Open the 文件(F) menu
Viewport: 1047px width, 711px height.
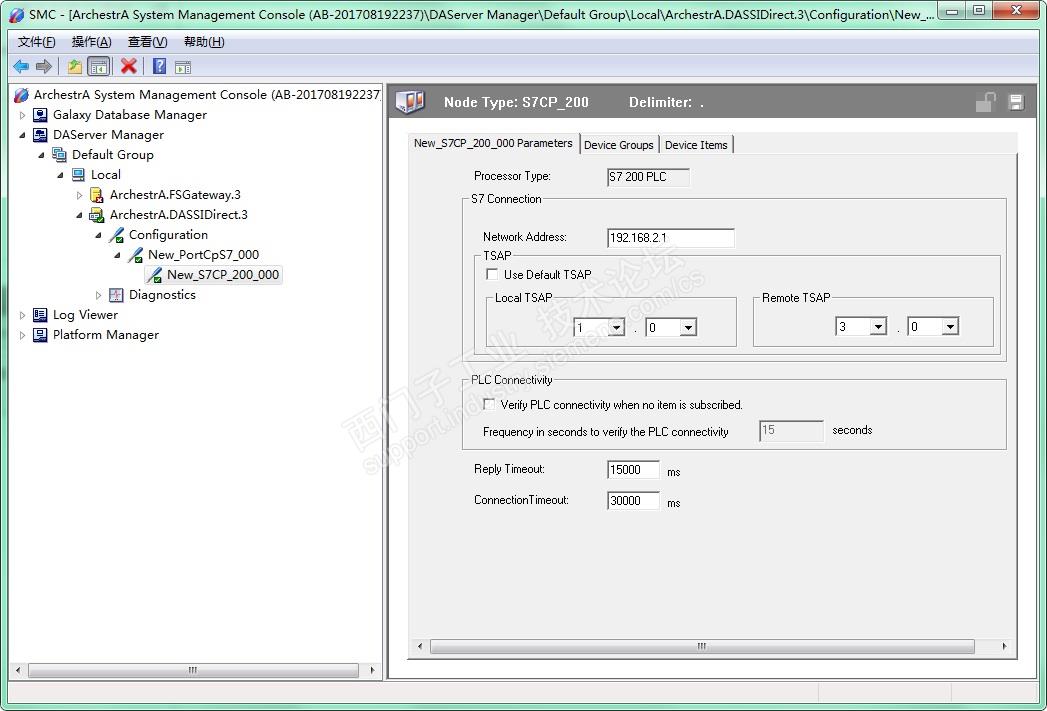click(36, 42)
